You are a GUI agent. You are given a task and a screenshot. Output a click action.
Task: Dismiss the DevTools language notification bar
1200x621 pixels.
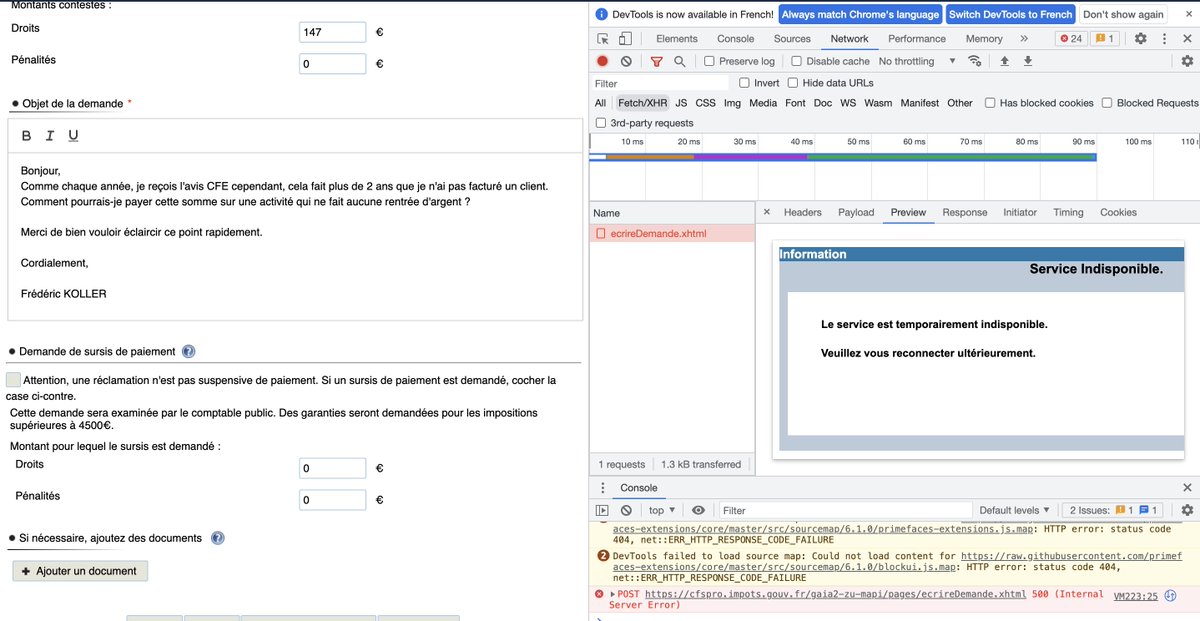[1187, 14]
